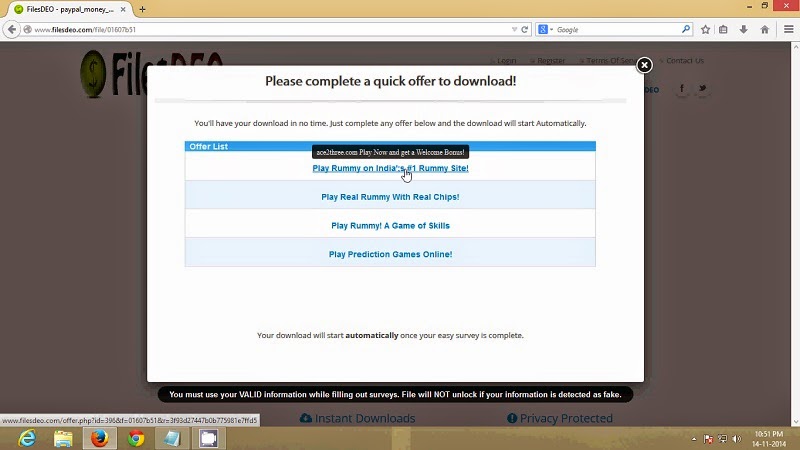800x450 pixels.
Task: Open the Downloads arrow icon
Action: tap(744, 30)
